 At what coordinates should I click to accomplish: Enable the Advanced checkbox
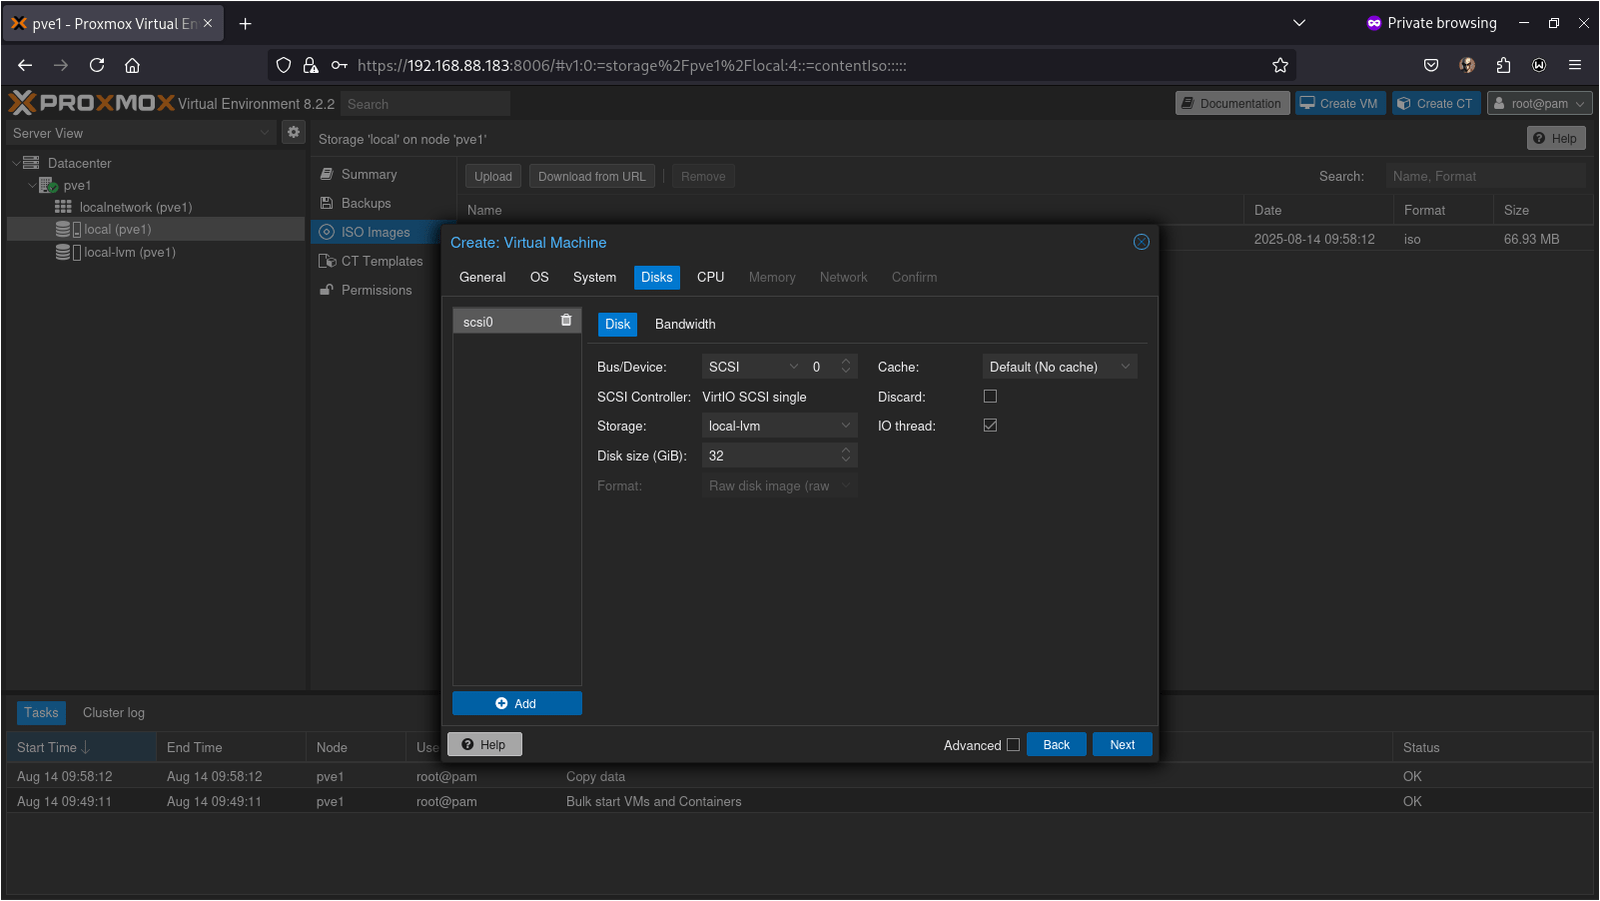pos(1013,745)
